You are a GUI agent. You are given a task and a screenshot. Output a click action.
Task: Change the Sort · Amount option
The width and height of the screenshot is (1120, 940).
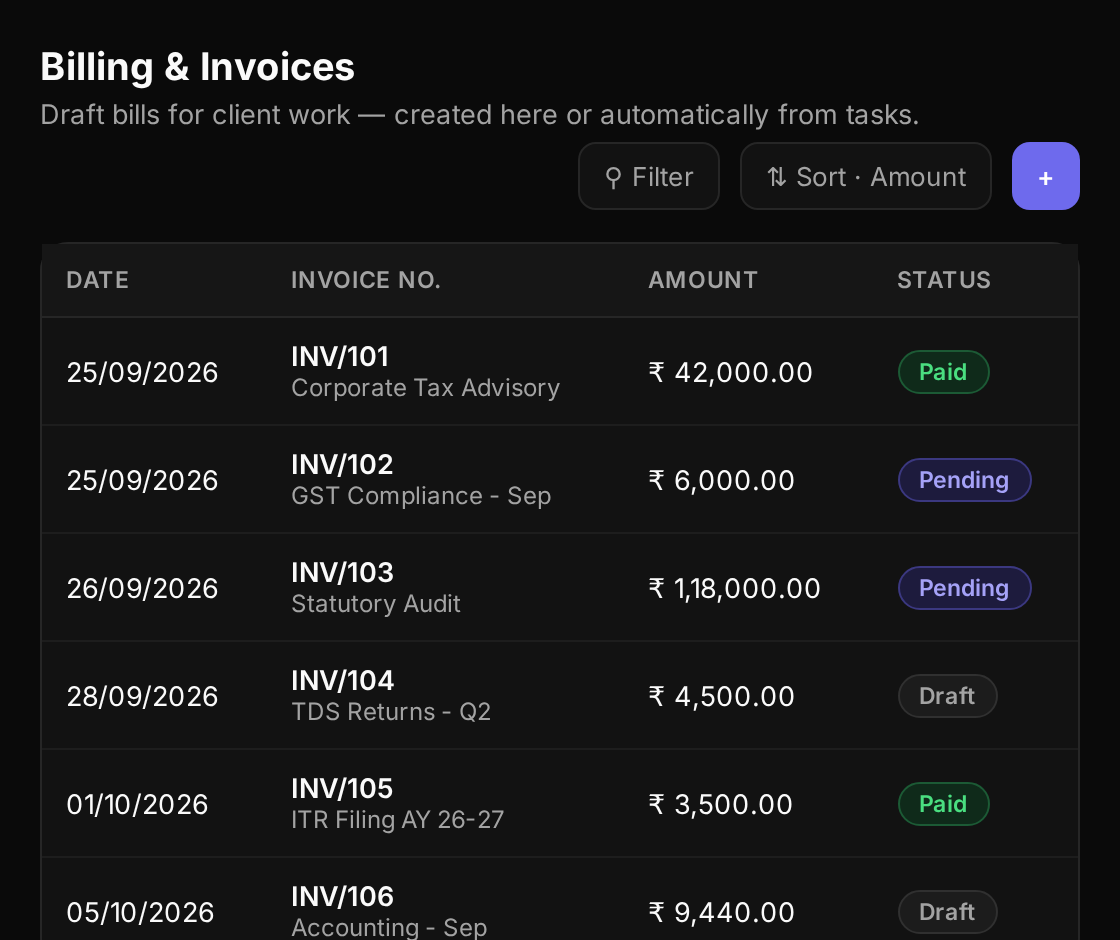tap(866, 176)
